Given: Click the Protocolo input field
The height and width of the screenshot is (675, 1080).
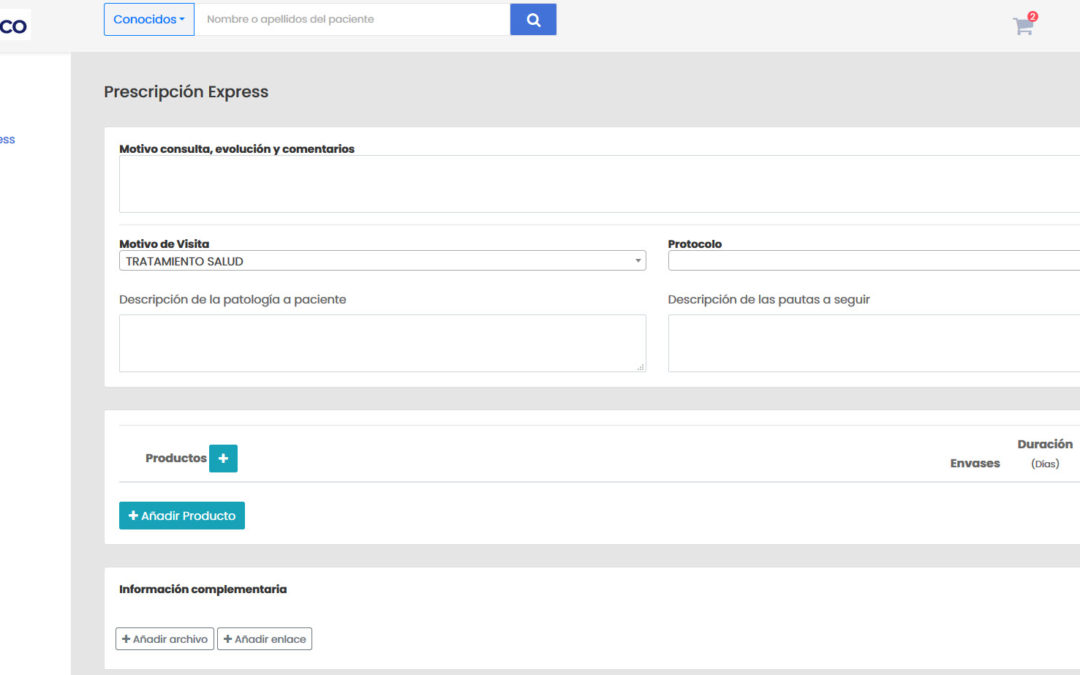Looking at the screenshot, I should point(873,261).
